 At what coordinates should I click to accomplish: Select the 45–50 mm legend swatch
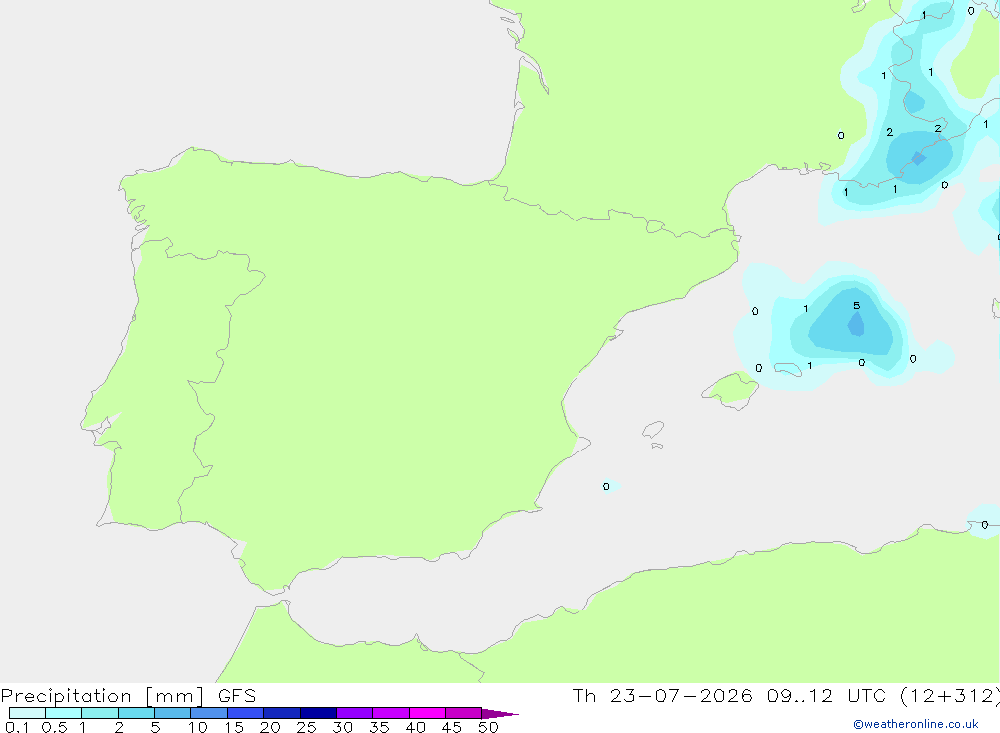(464, 713)
